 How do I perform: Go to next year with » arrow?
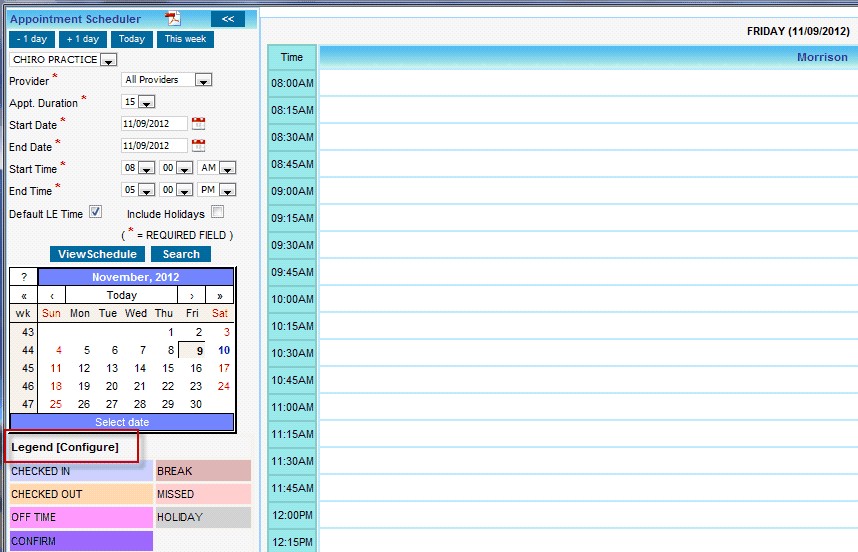tap(220, 295)
